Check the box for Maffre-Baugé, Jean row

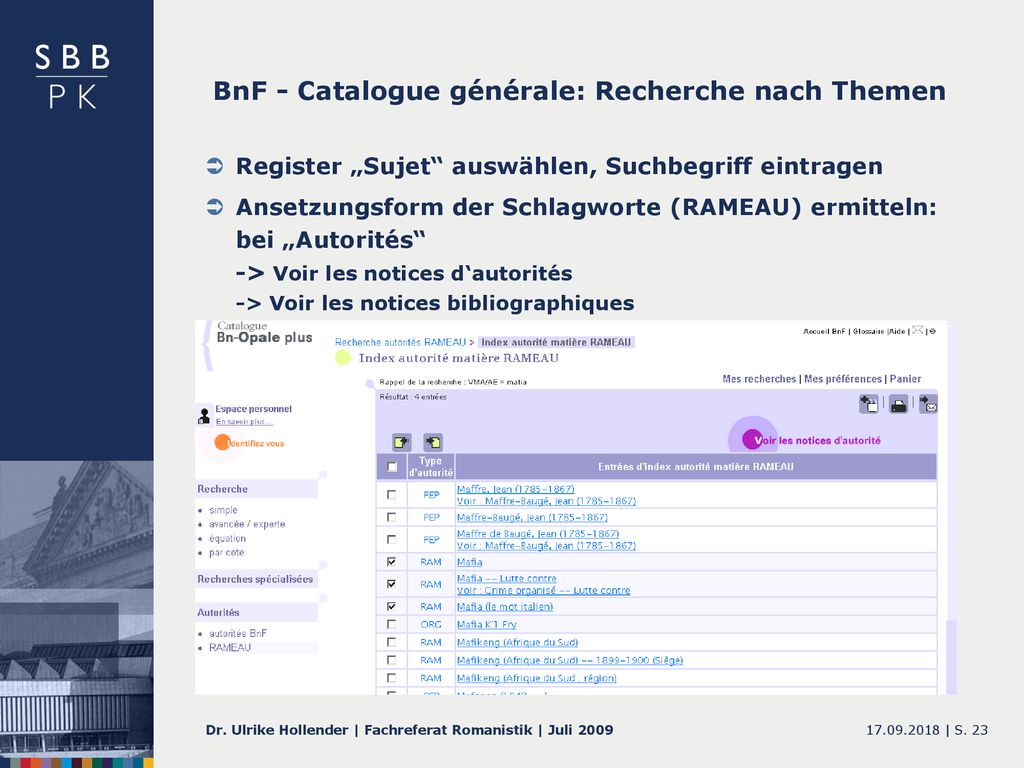pos(392,517)
